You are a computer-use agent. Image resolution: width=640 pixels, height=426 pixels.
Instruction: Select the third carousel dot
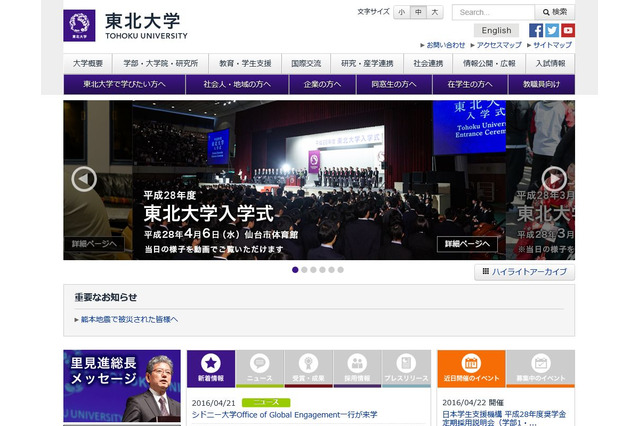[x=313, y=270]
